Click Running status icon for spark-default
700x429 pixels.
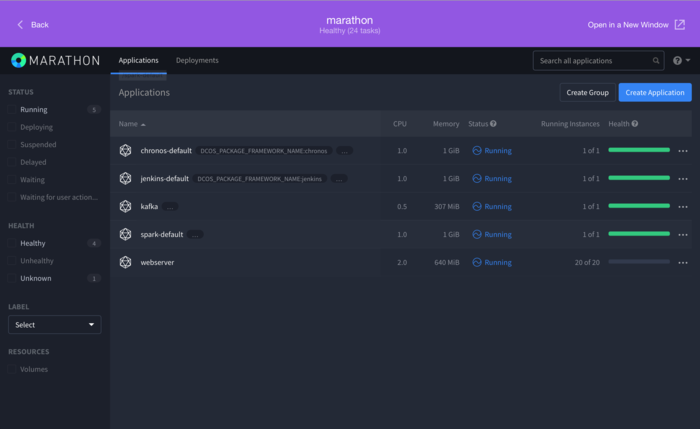pyautogui.click(x=477, y=234)
